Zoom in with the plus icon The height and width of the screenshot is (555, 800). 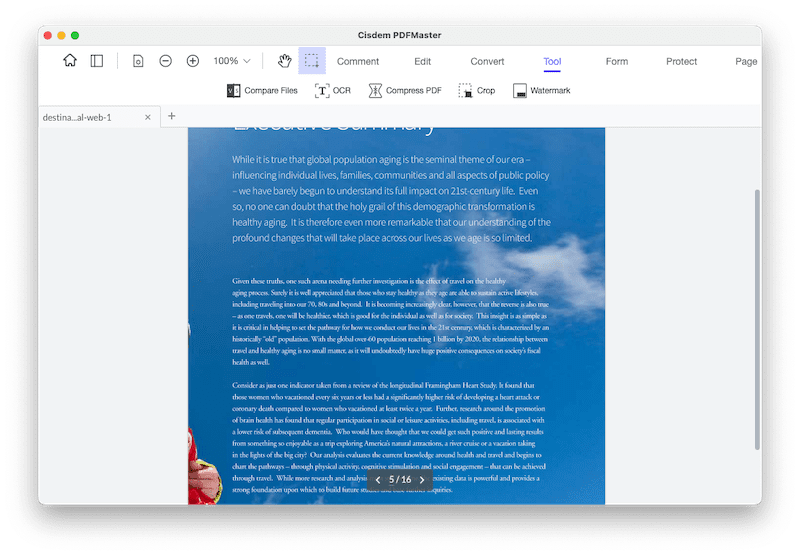pyautogui.click(x=193, y=61)
